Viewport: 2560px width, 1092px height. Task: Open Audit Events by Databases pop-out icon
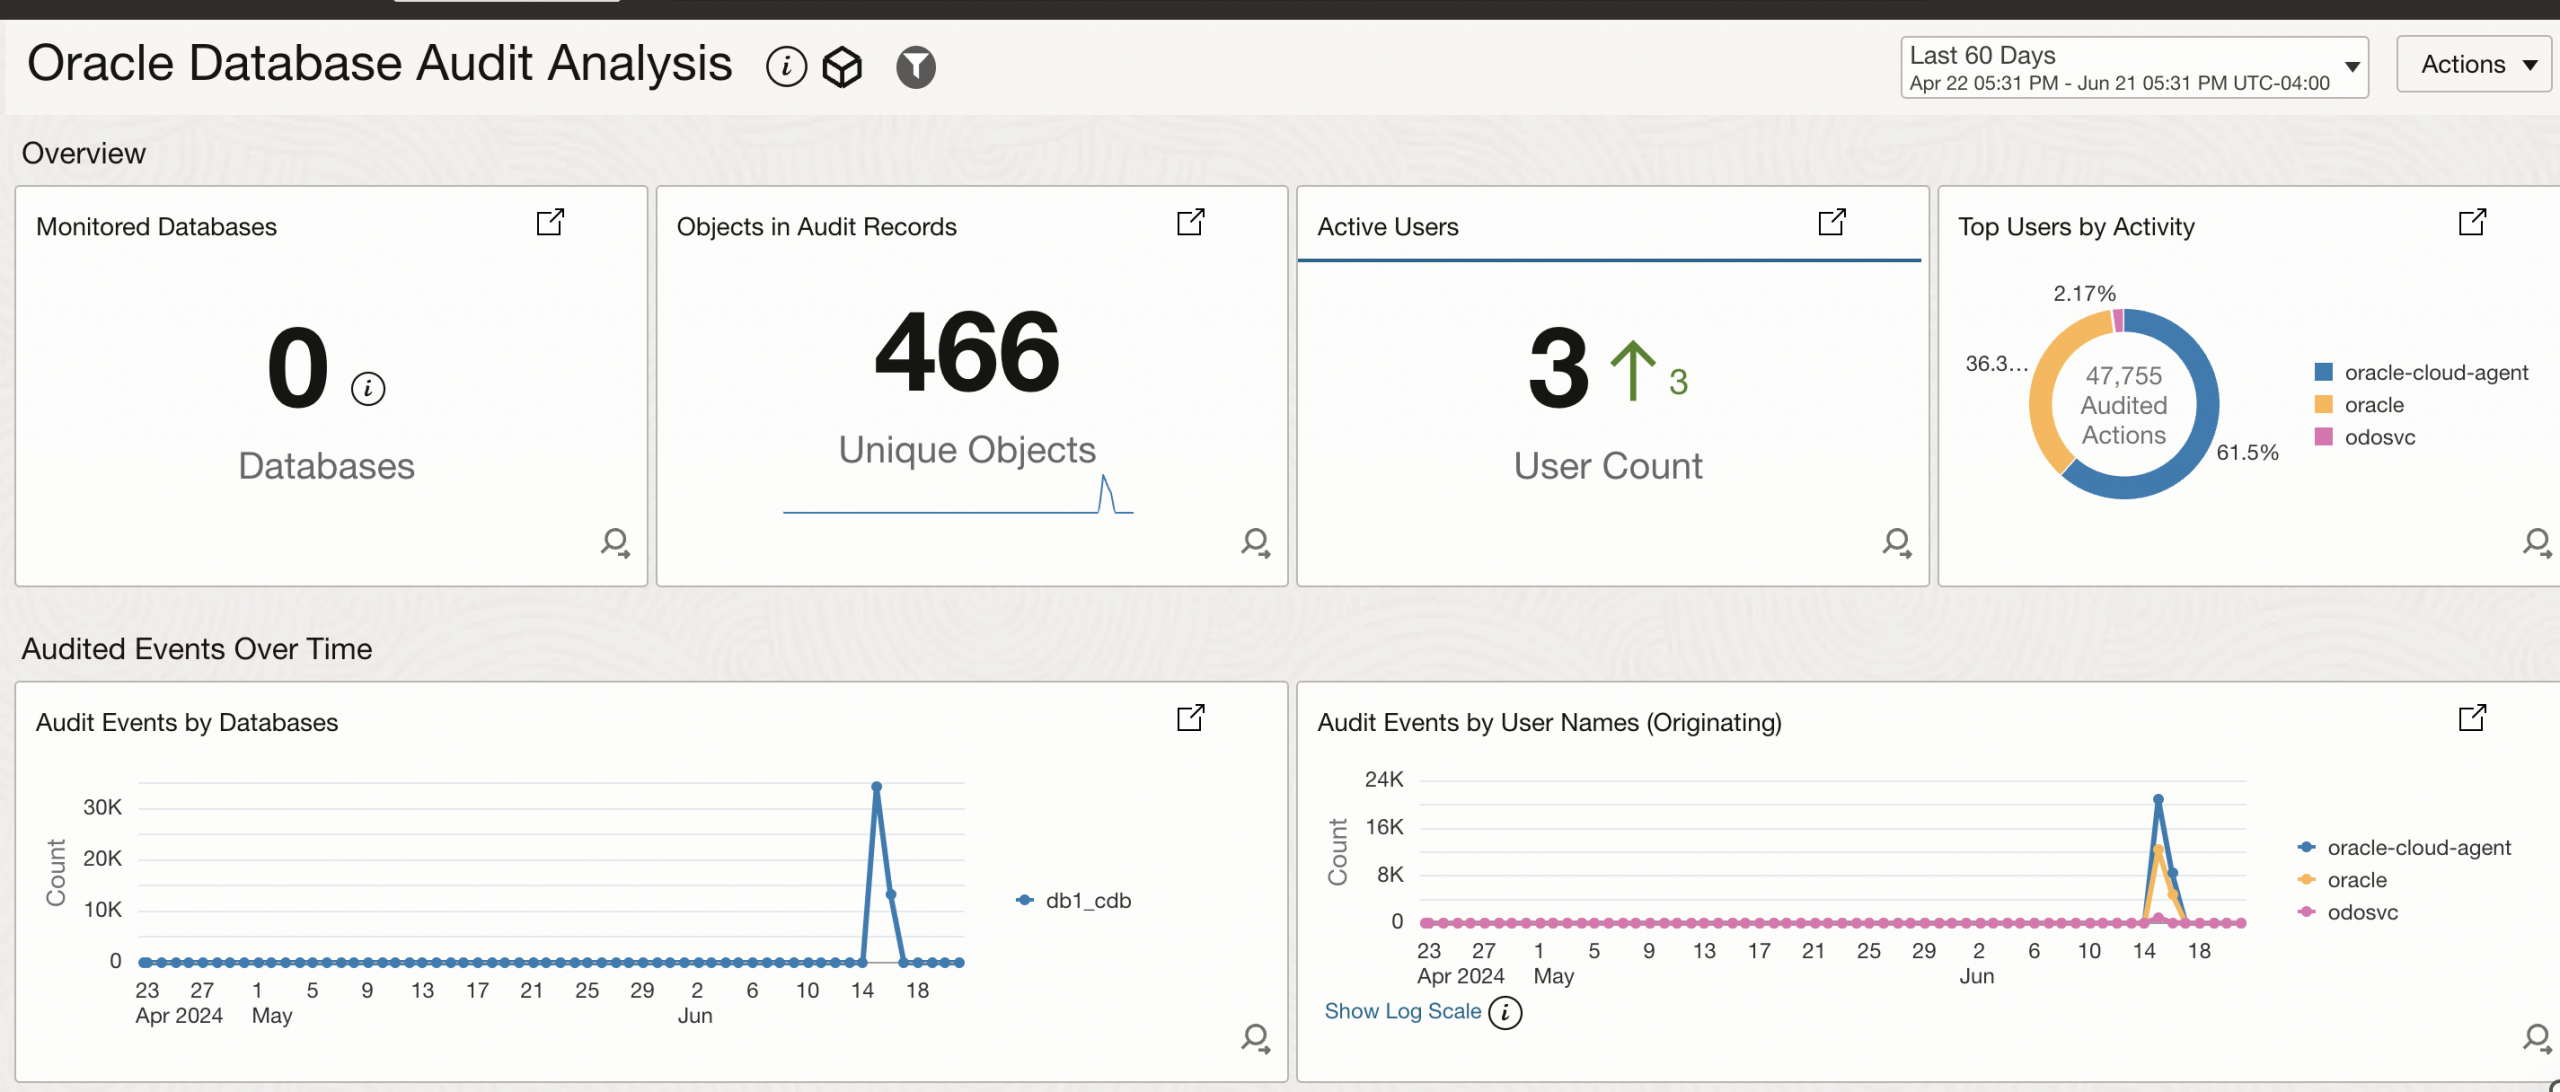pos(1190,718)
